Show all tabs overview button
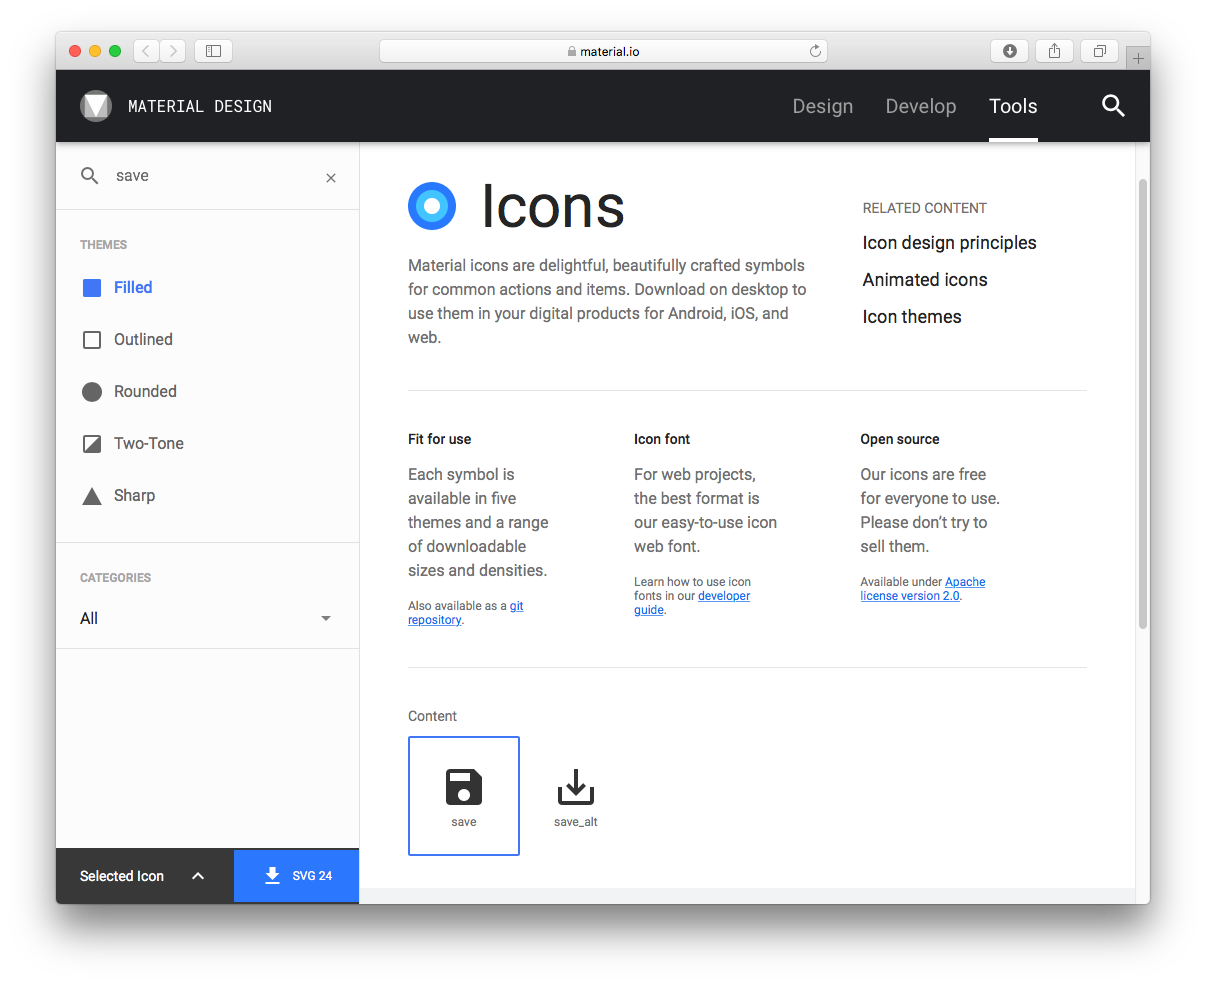 point(1099,51)
